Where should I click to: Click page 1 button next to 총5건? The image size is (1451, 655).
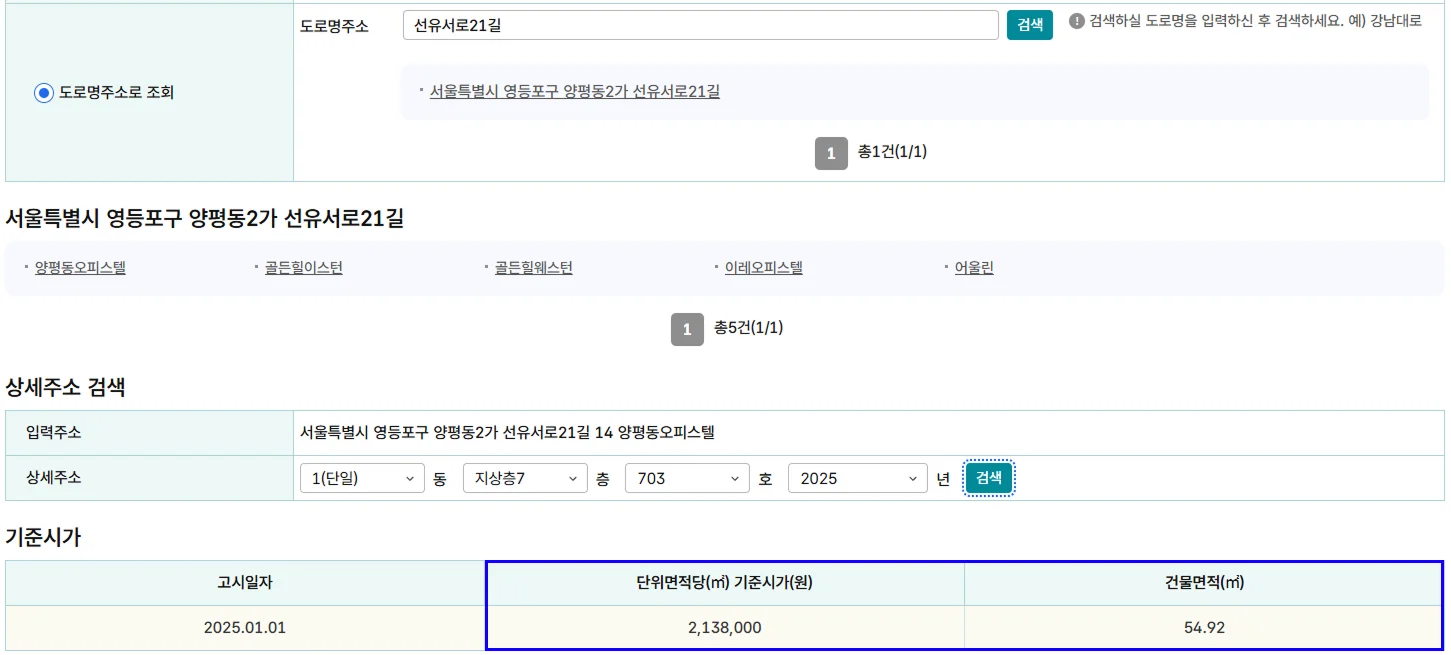[687, 329]
